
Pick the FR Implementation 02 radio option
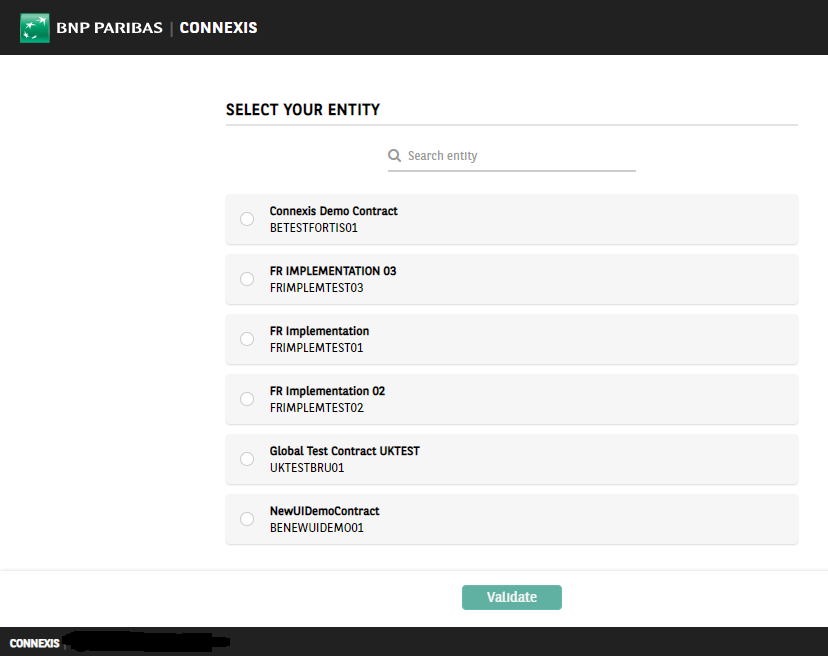tap(247, 399)
